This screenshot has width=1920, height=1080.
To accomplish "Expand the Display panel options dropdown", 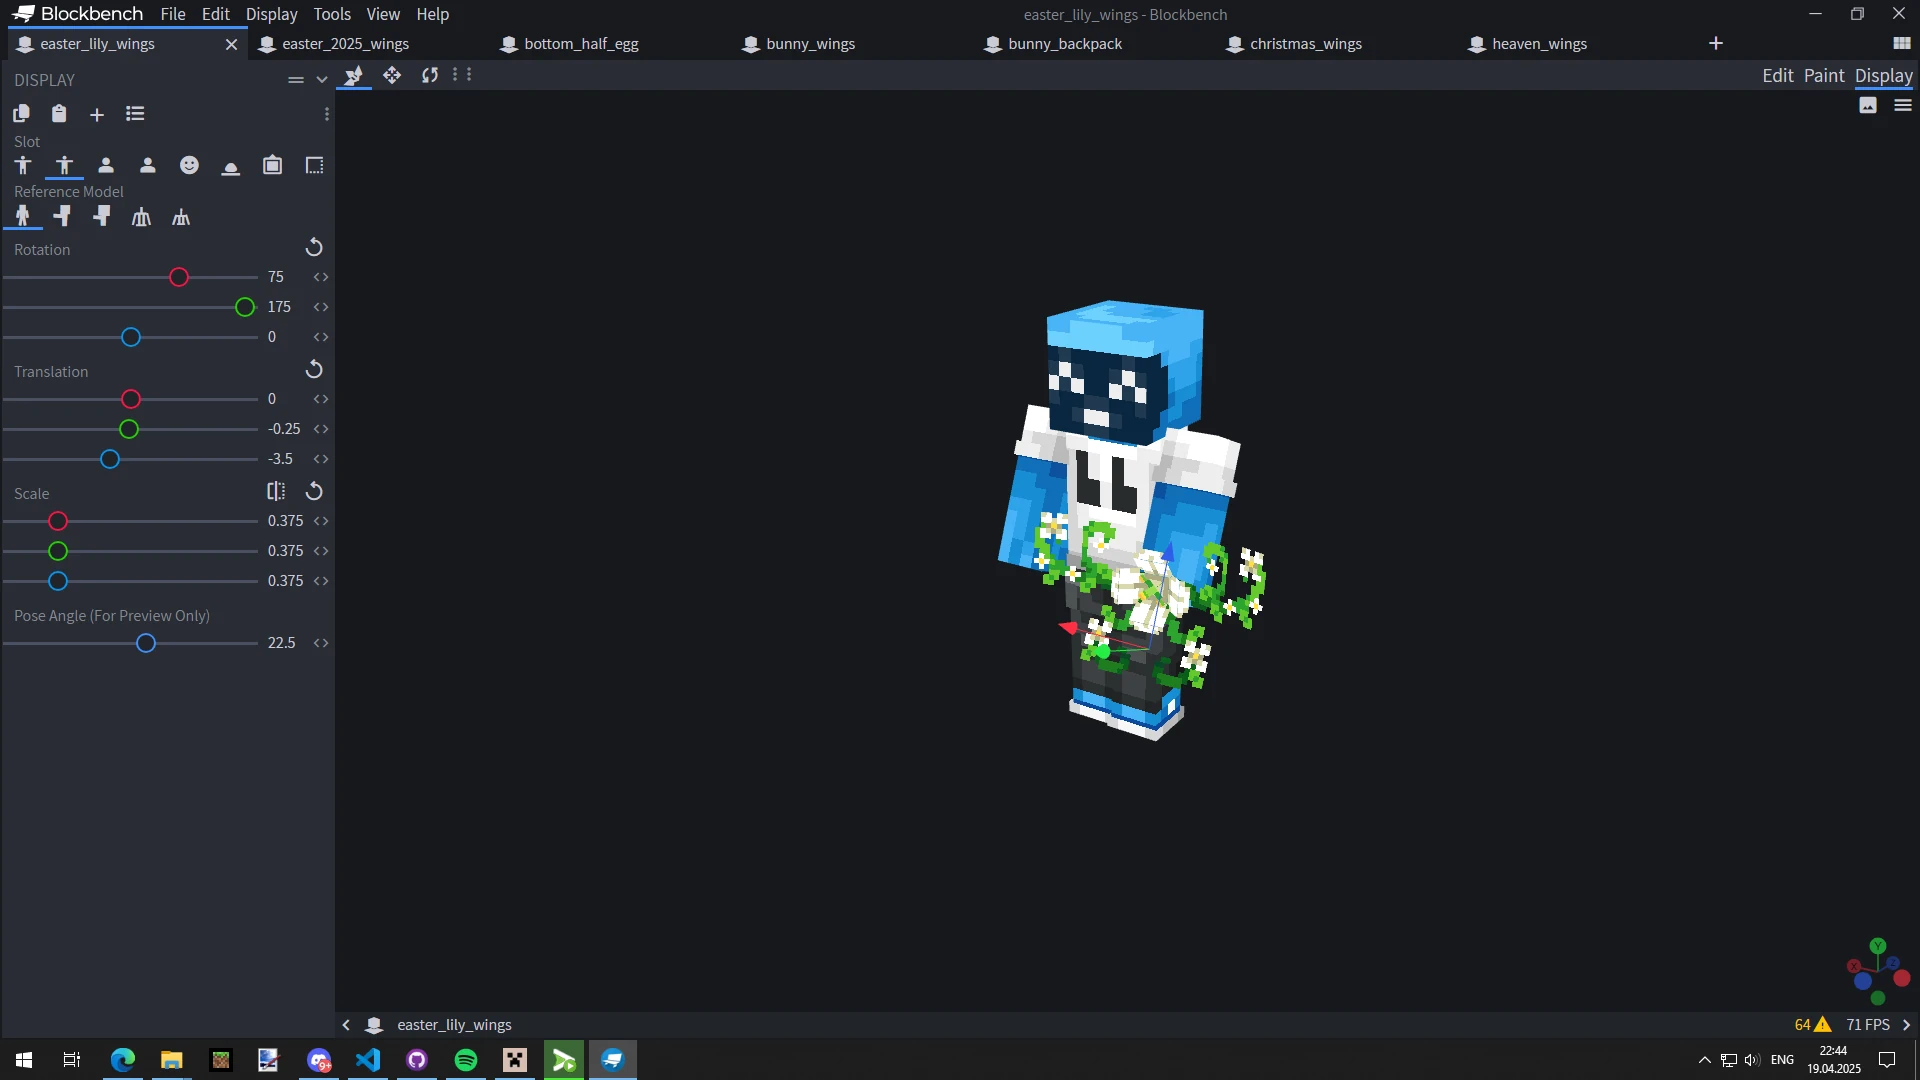I will 321,79.
